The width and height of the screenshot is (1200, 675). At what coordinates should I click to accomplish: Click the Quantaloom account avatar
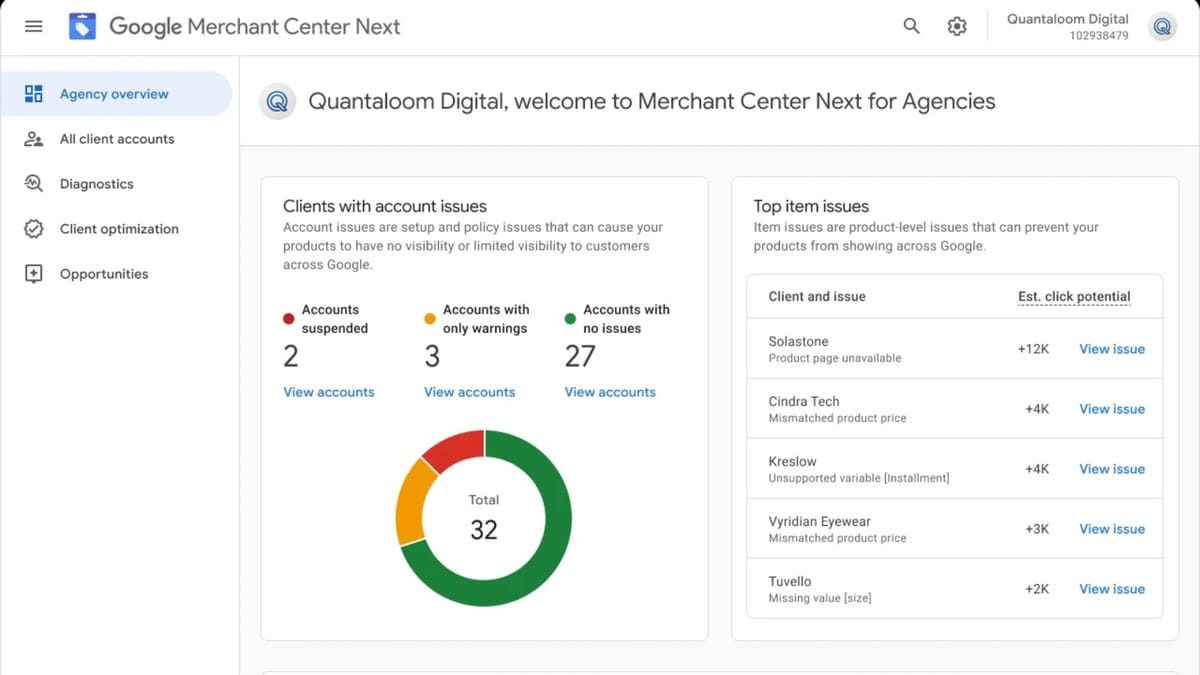coord(1161,27)
